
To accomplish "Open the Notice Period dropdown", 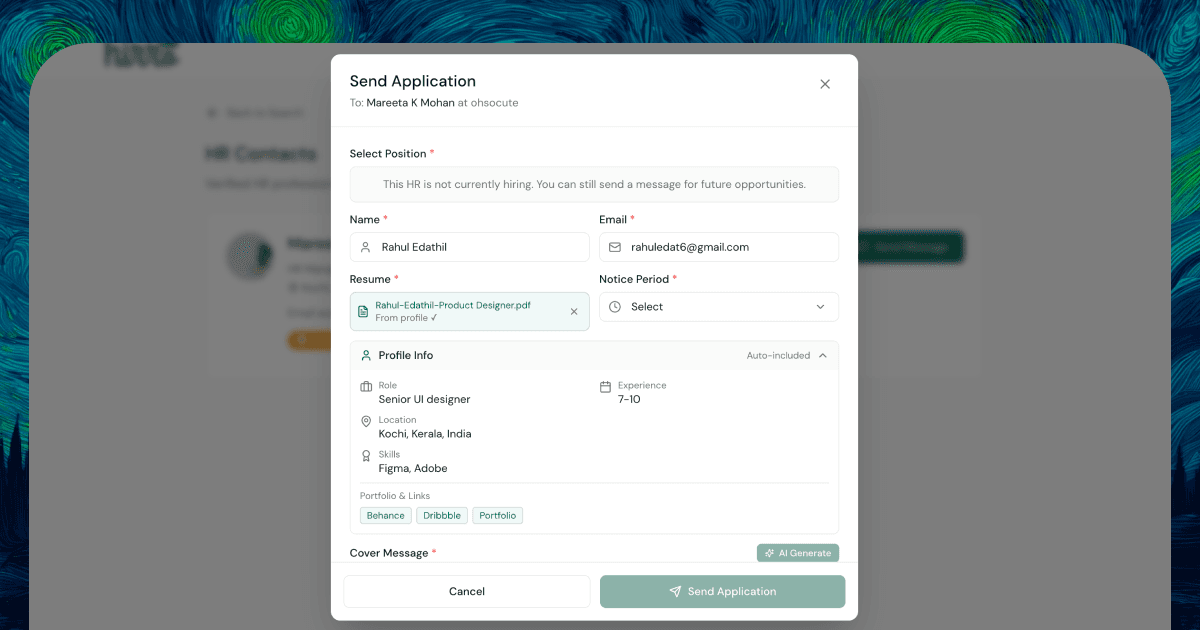I will click(x=718, y=307).
